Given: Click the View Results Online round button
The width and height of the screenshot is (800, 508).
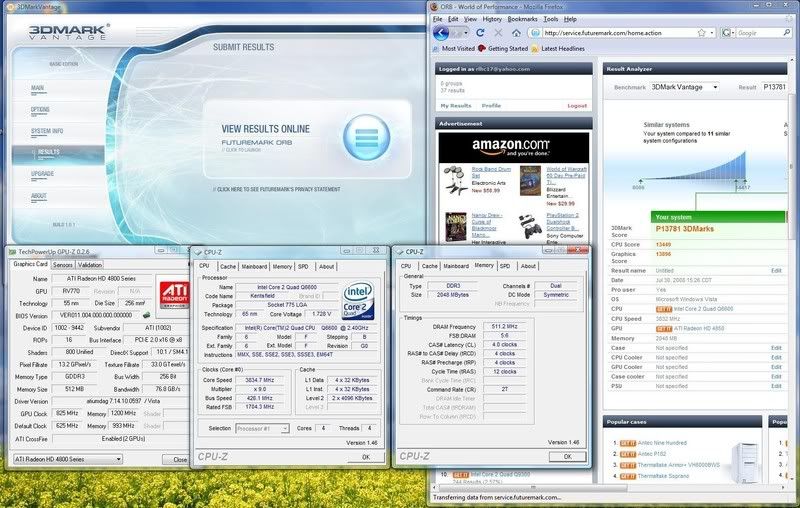Looking at the screenshot, I should [x=366, y=137].
